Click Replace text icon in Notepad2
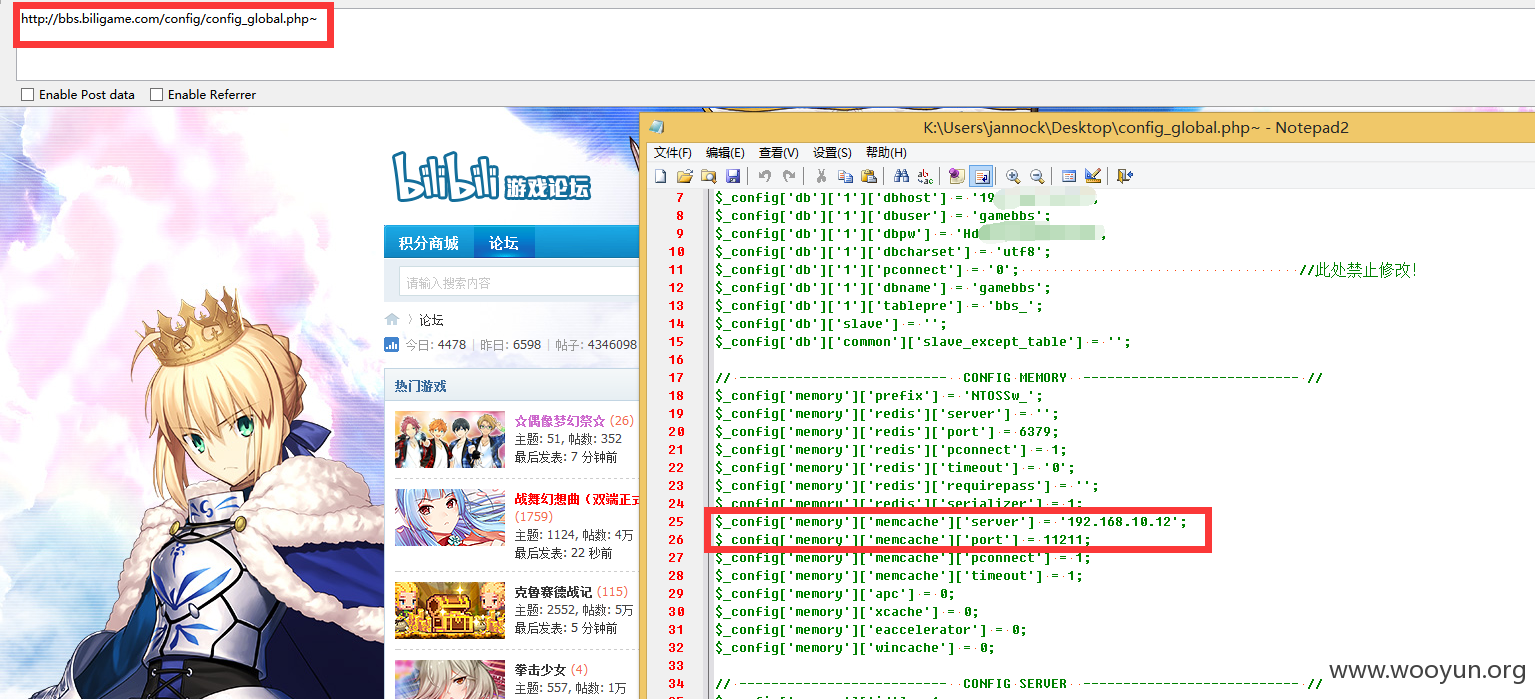Viewport: 1535px width, 699px height. coord(925,176)
